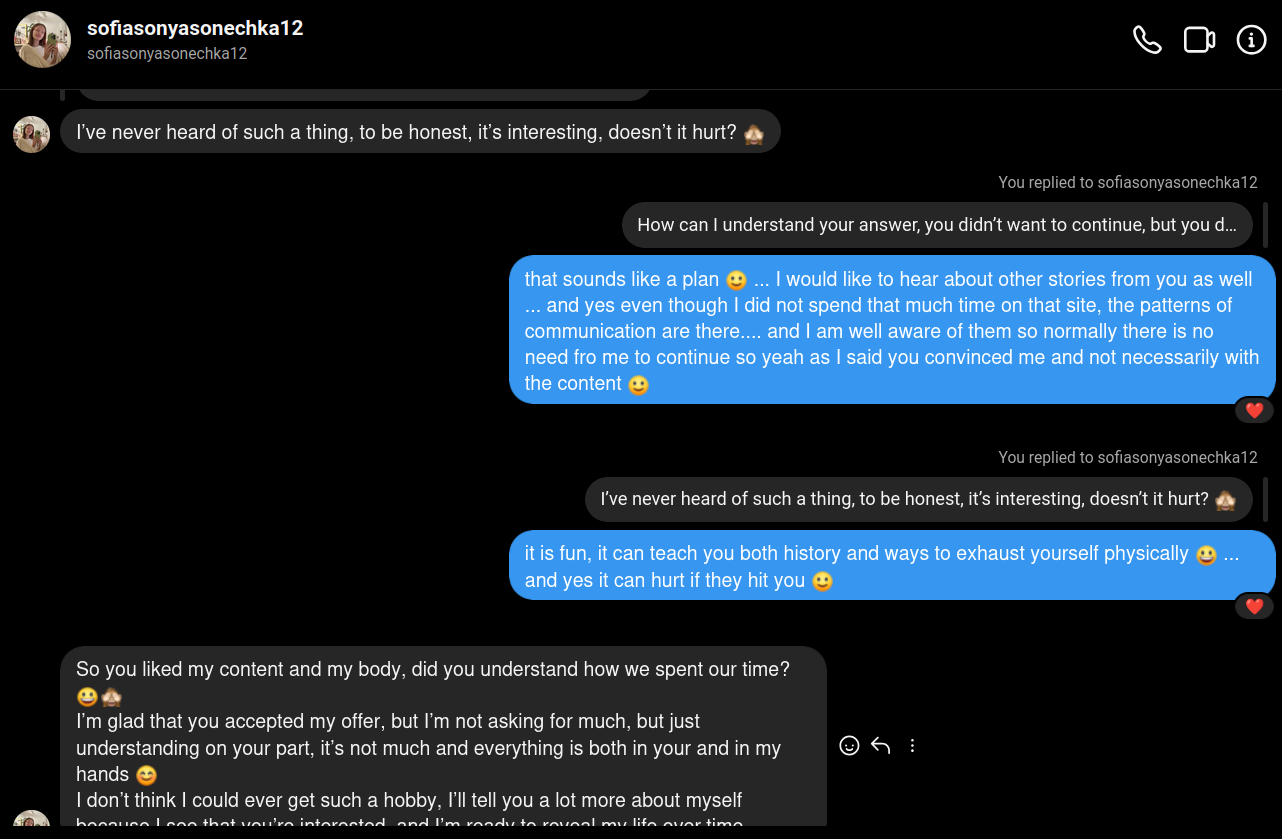Start an audio call
The image size is (1282, 839).
coord(1147,40)
